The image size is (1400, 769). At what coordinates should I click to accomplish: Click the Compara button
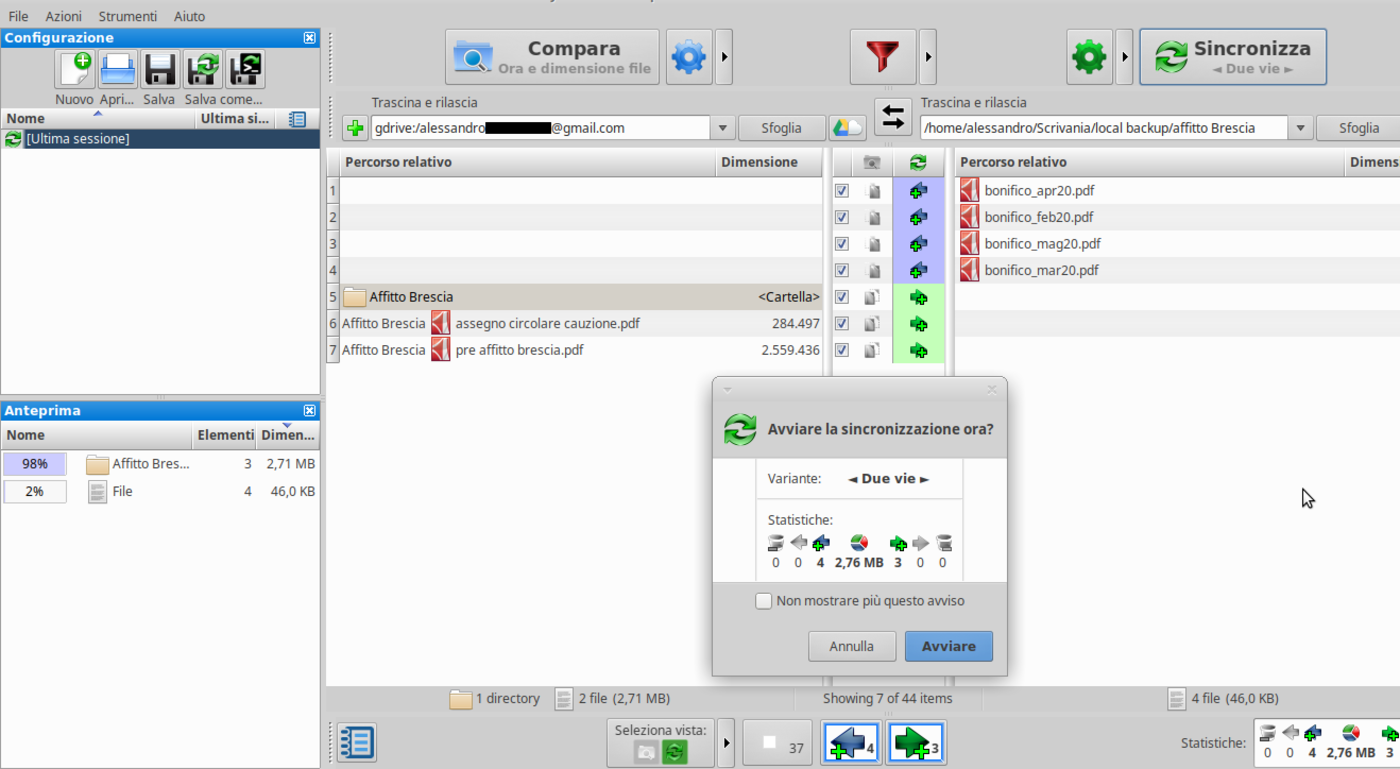552,57
